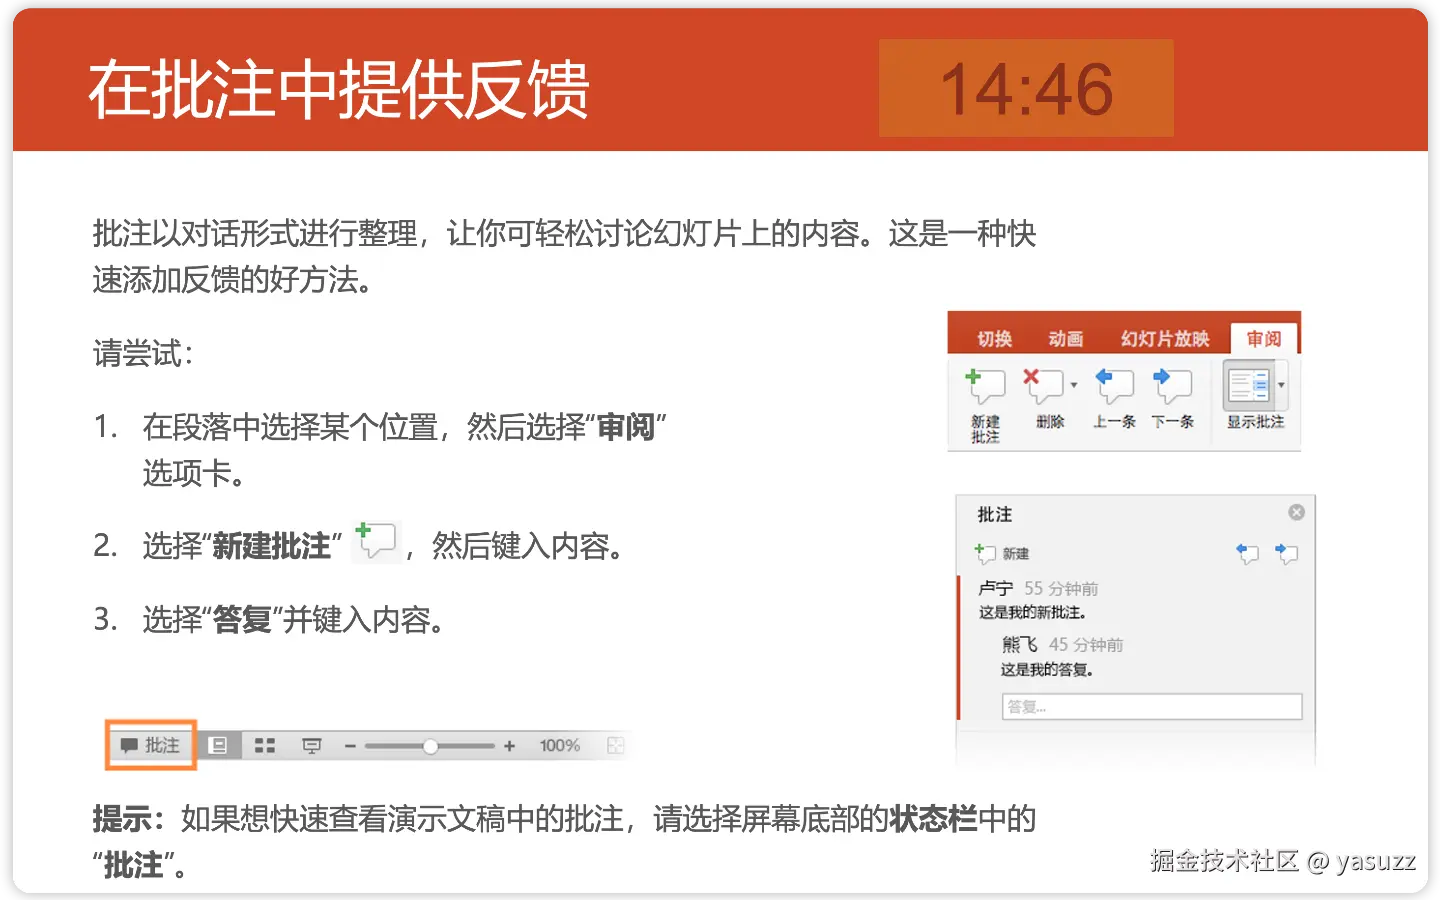1440x900 pixels.
Task: Click the slide title 在批注中提供反馈
Action: (x=338, y=90)
